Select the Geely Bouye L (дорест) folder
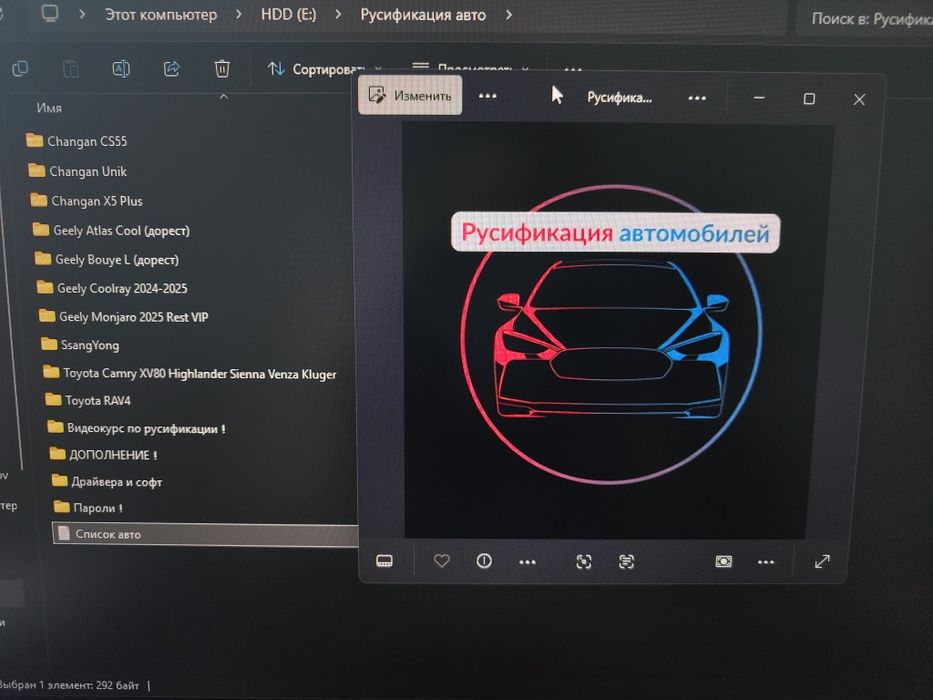 [x=106, y=260]
